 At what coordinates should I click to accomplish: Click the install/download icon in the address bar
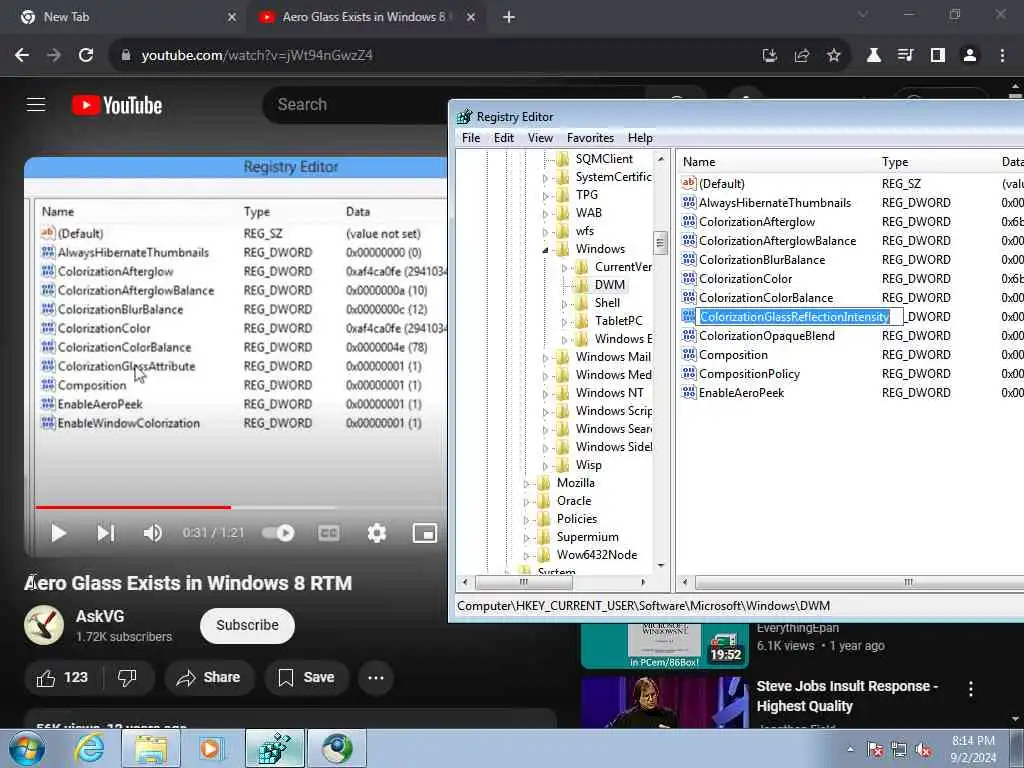coord(770,56)
